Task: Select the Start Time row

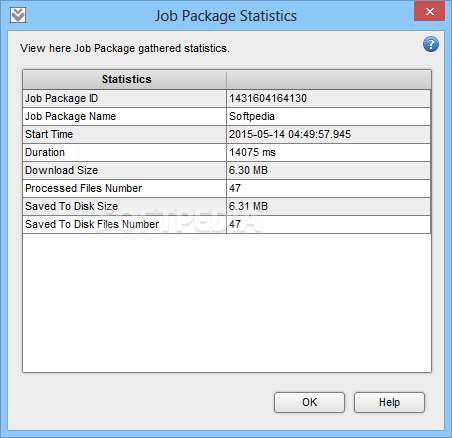Action: coord(227,134)
